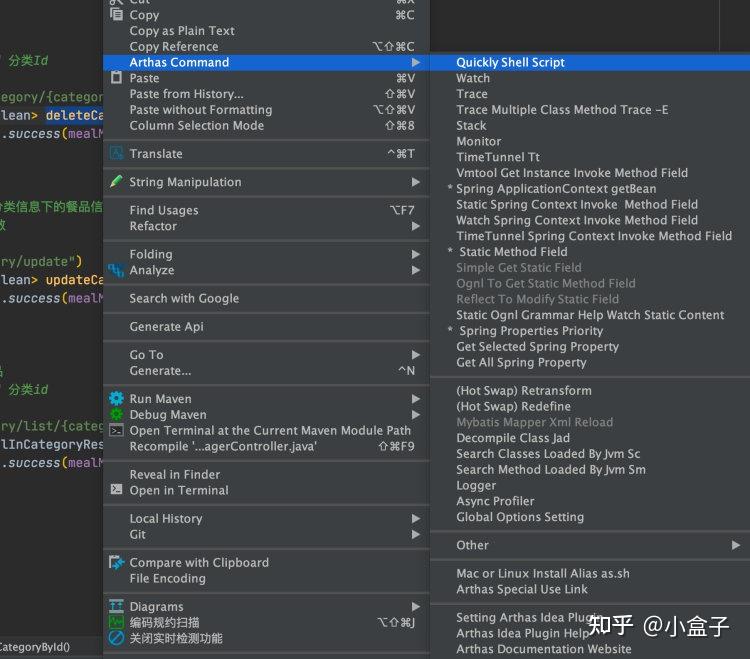Image resolution: width=750 pixels, height=659 pixels.
Task: Expand the Run Maven submenu arrow
Action: coord(416,398)
